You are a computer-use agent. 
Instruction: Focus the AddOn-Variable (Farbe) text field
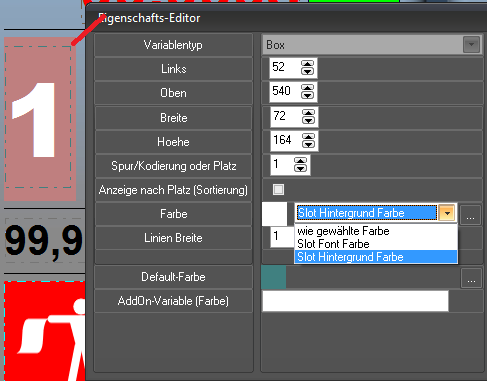(356, 301)
